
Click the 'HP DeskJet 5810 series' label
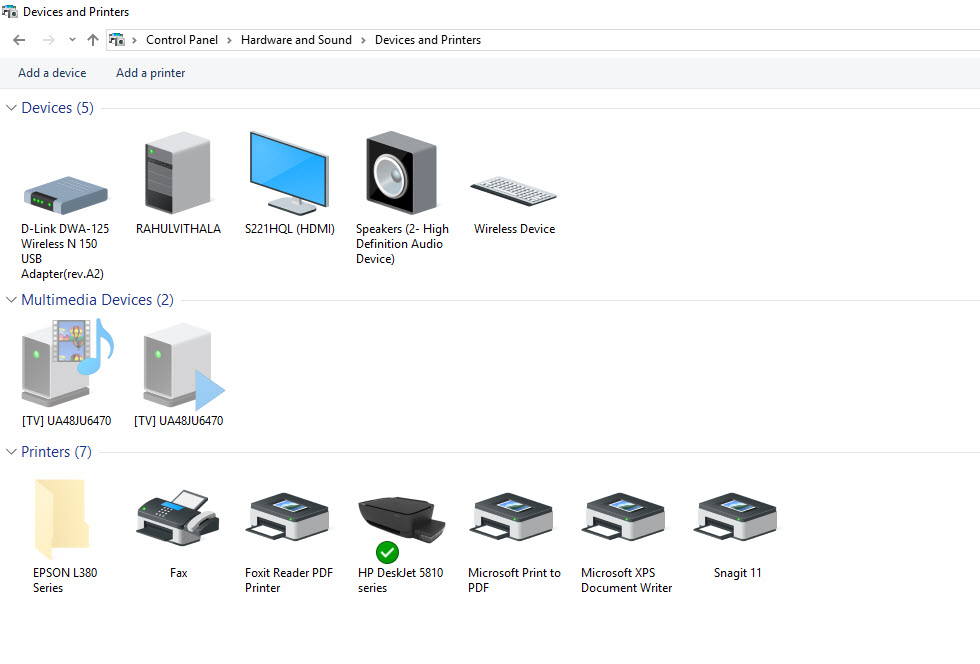pyautogui.click(x=401, y=580)
